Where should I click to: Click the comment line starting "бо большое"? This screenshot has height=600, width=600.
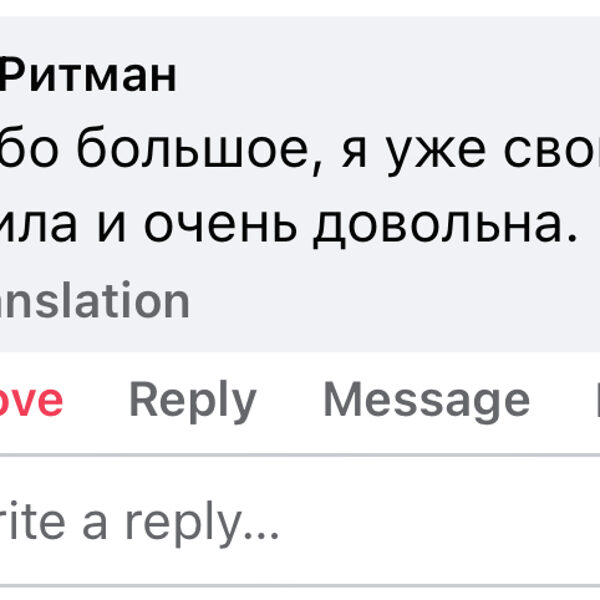tap(300, 151)
